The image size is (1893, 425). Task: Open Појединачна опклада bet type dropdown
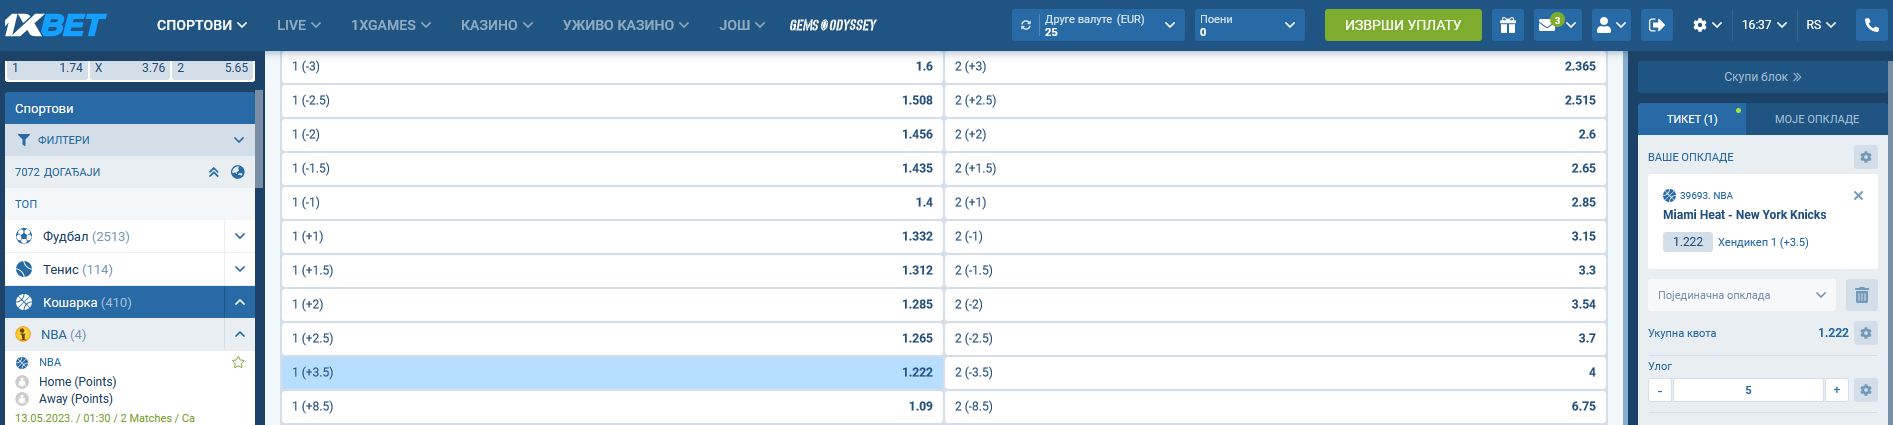[1741, 295]
